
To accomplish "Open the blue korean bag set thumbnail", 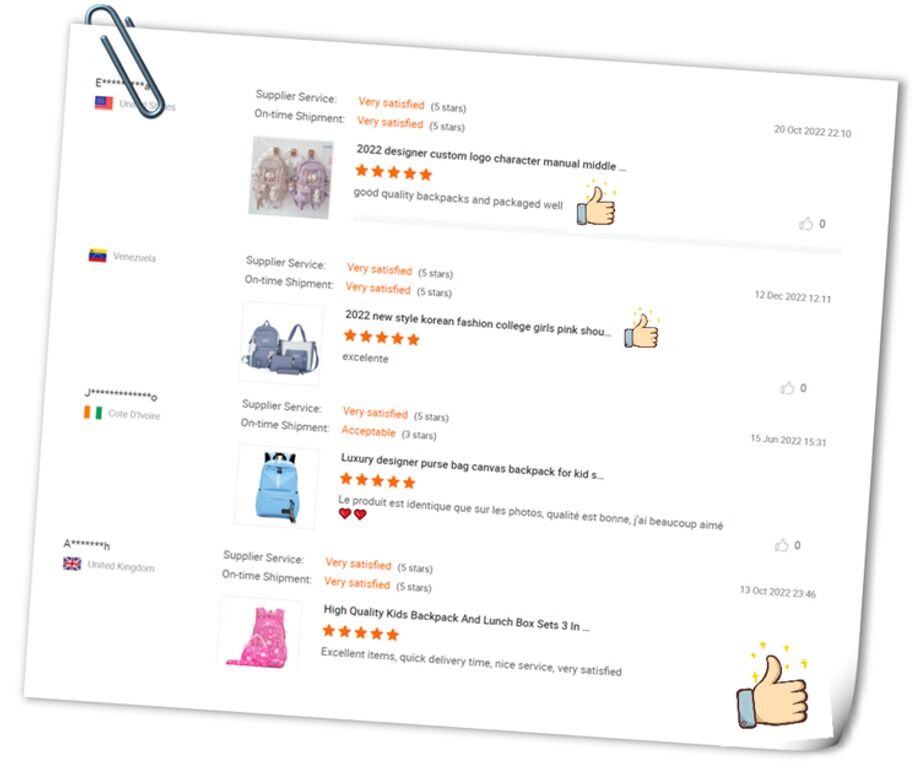I will [281, 343].
